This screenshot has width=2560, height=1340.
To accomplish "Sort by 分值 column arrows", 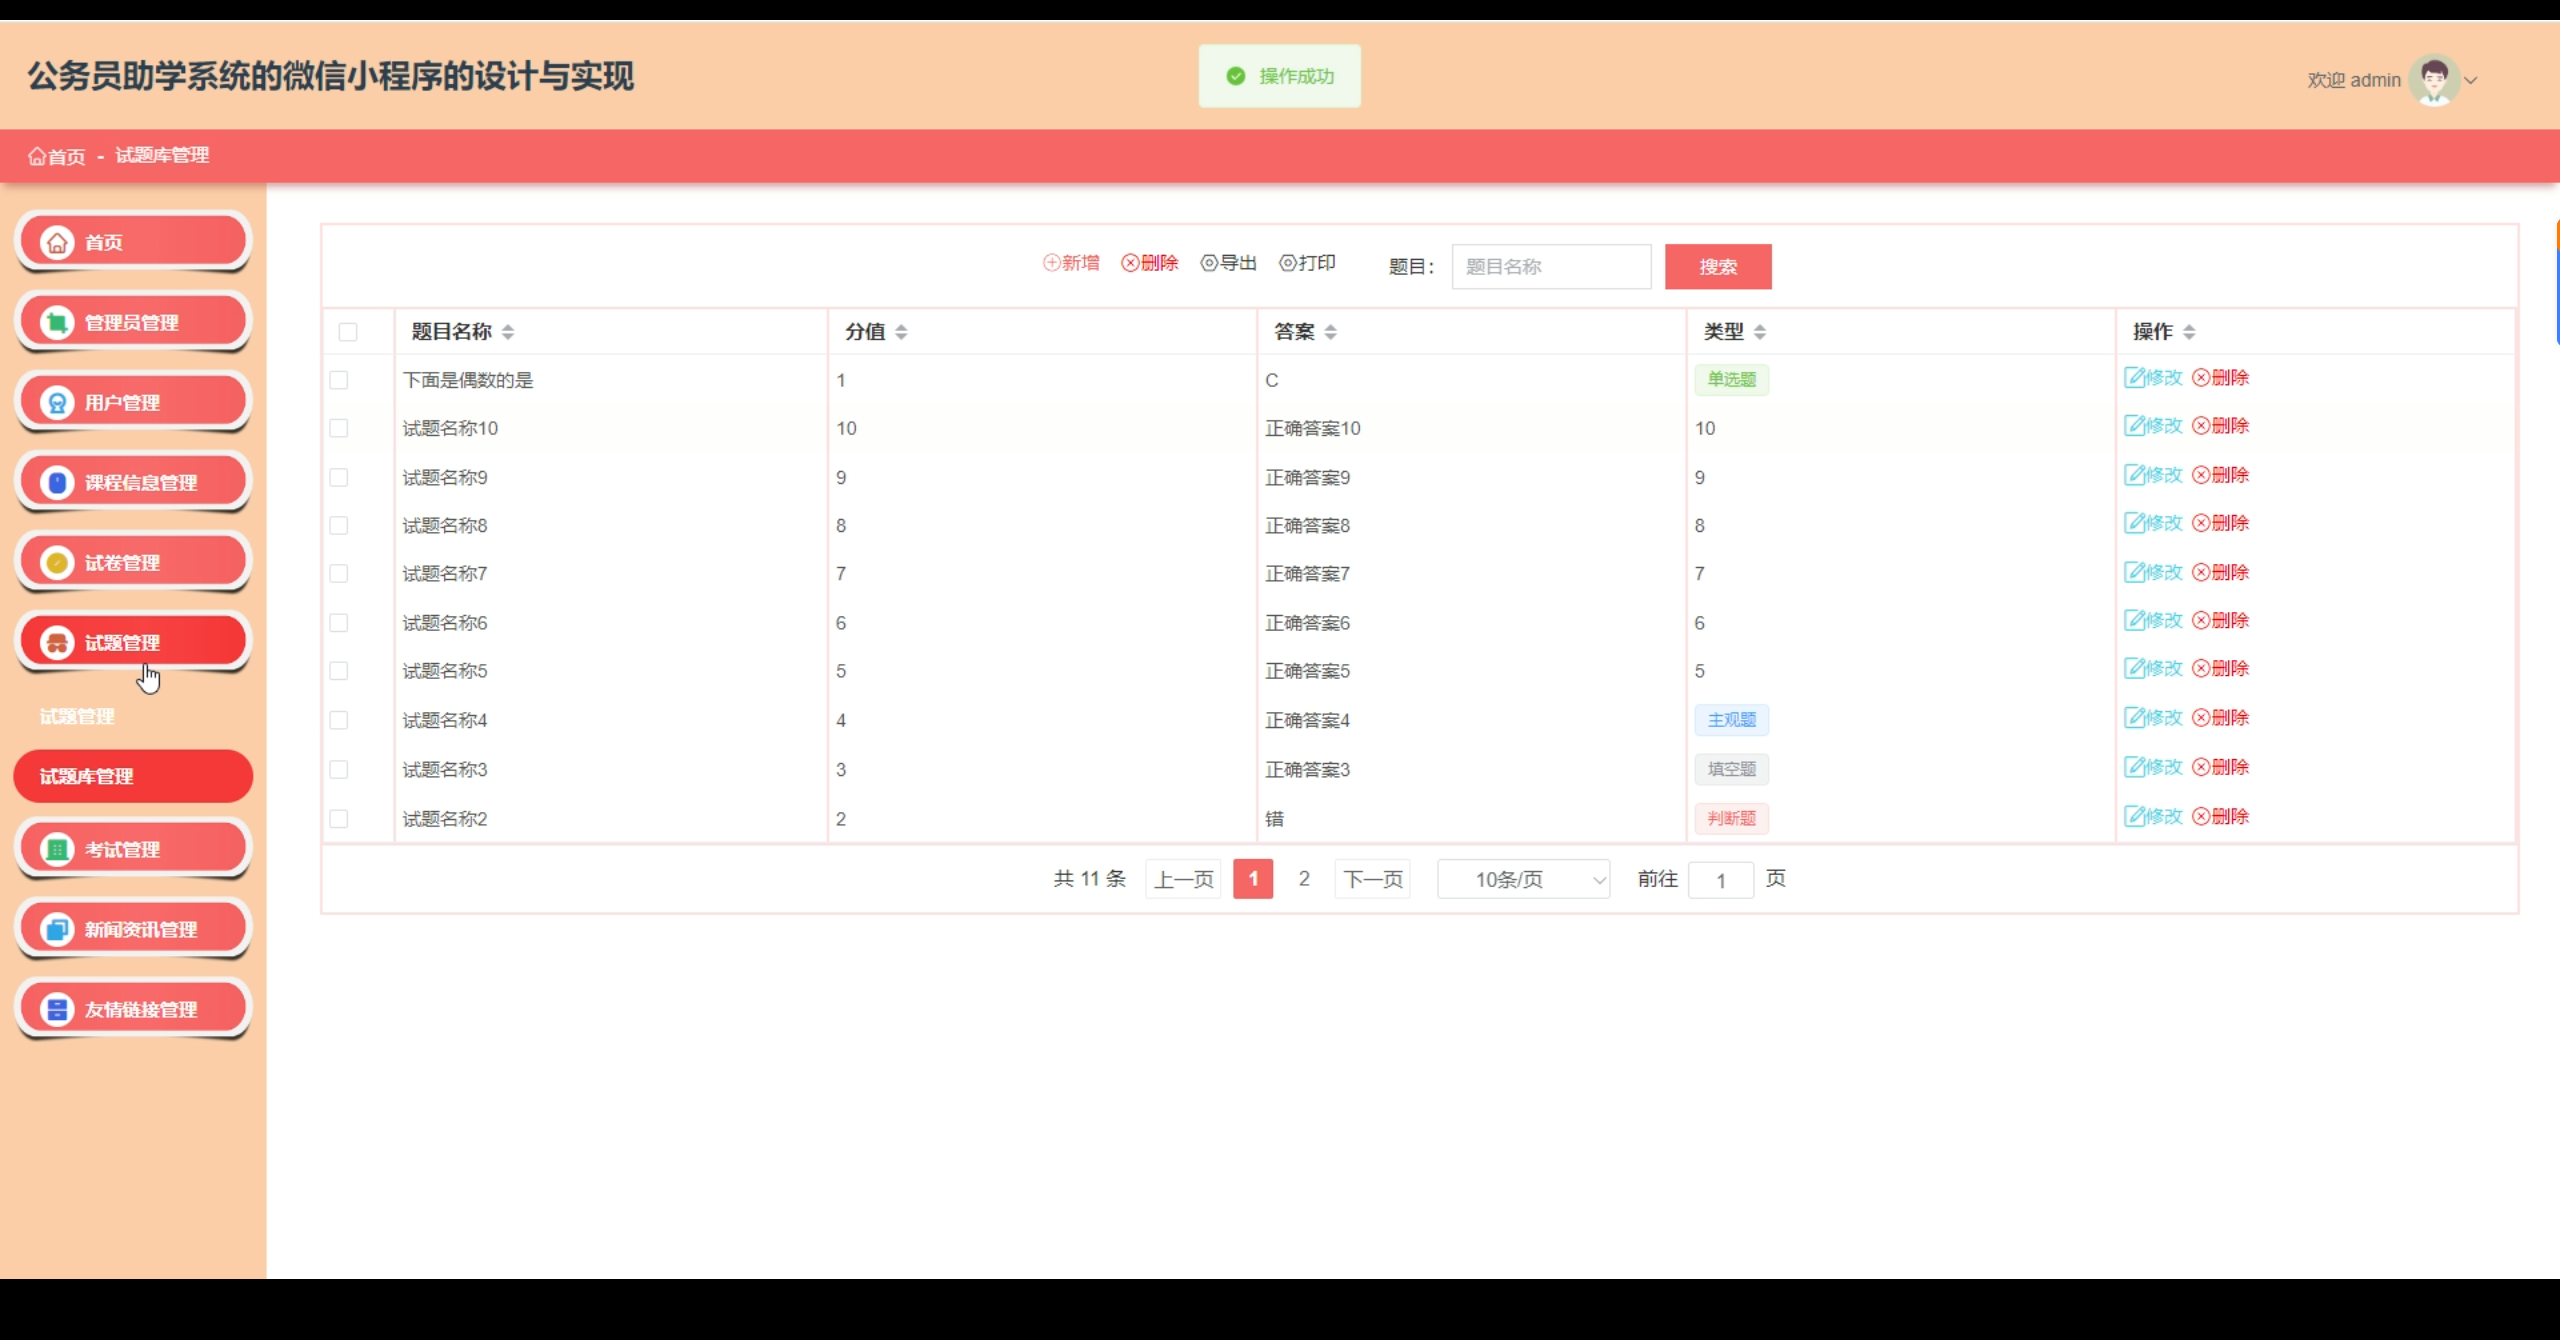I will (x=901, y=332).
